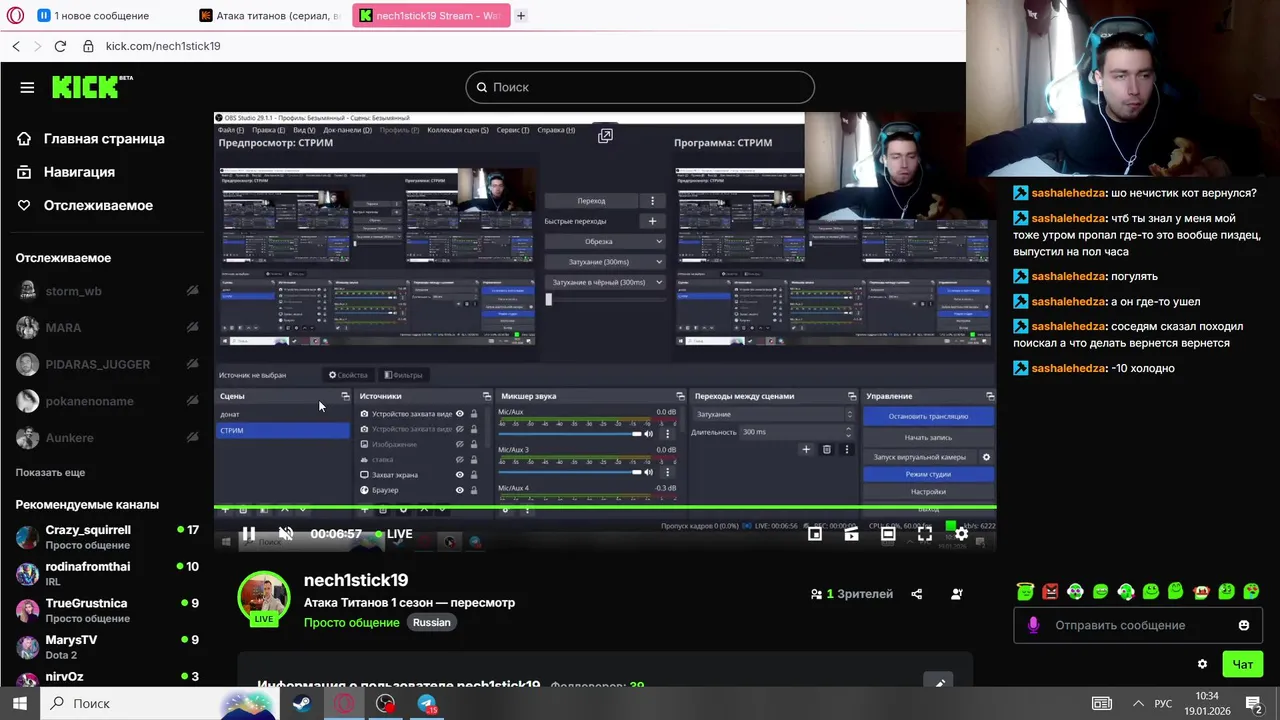Open the Opera browser menu icon
1280x720 pixels.
15,15
